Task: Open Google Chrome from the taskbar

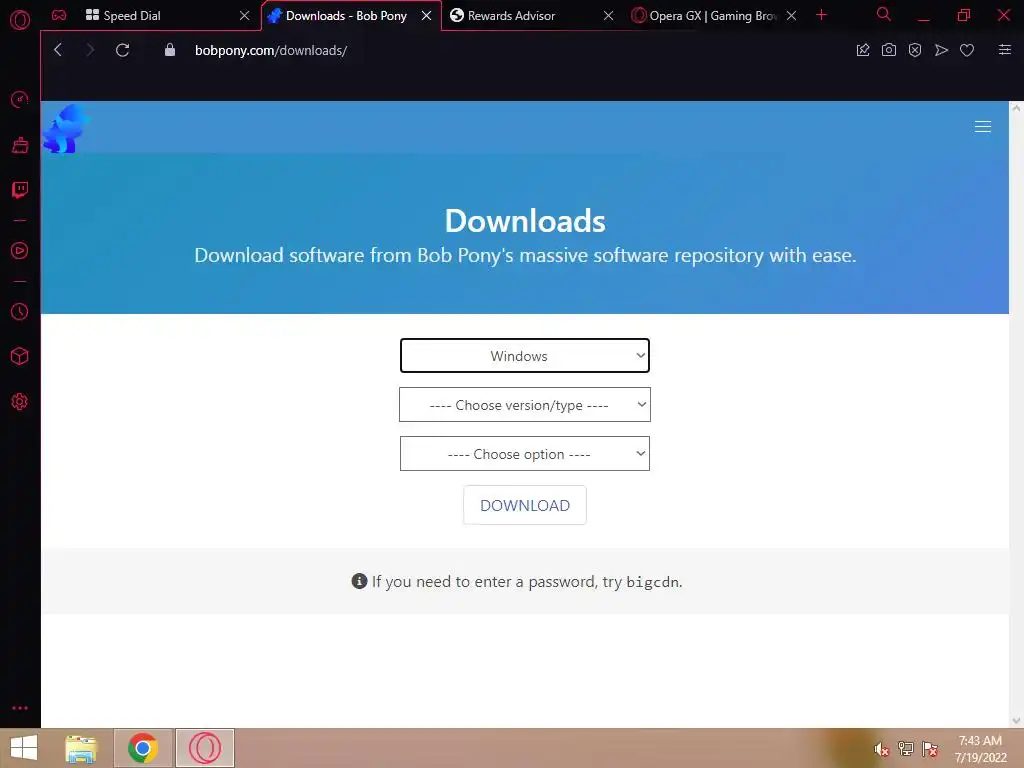Action: pos(143,748)
